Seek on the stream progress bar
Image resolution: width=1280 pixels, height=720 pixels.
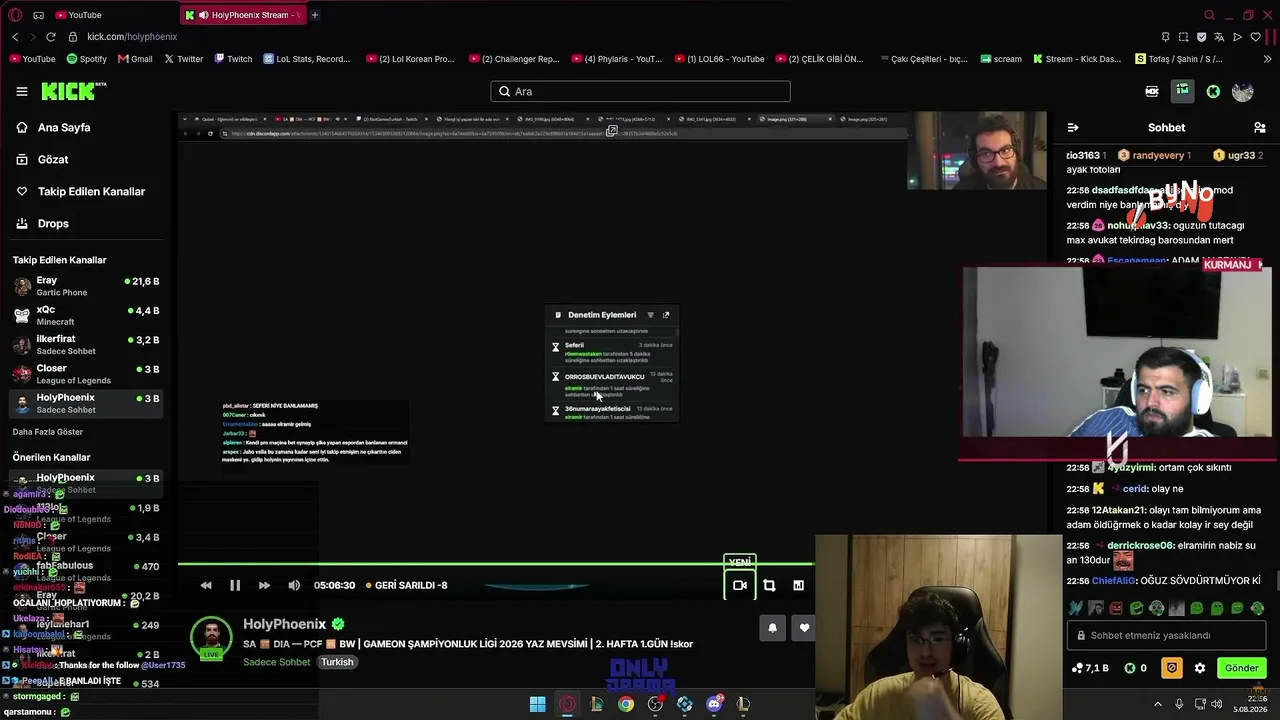coord(497,565)
